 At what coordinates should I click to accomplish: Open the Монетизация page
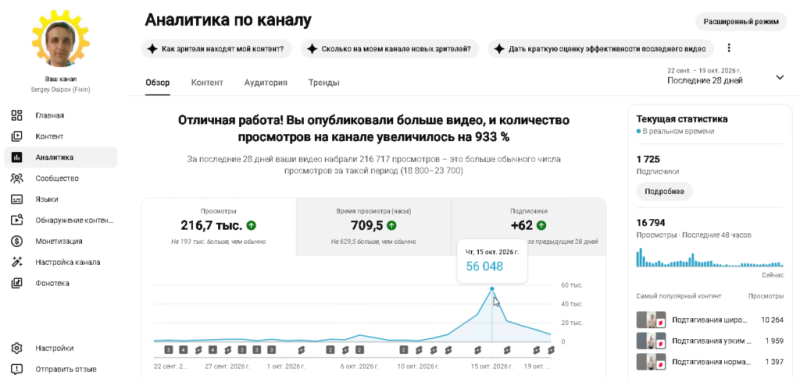60,241
